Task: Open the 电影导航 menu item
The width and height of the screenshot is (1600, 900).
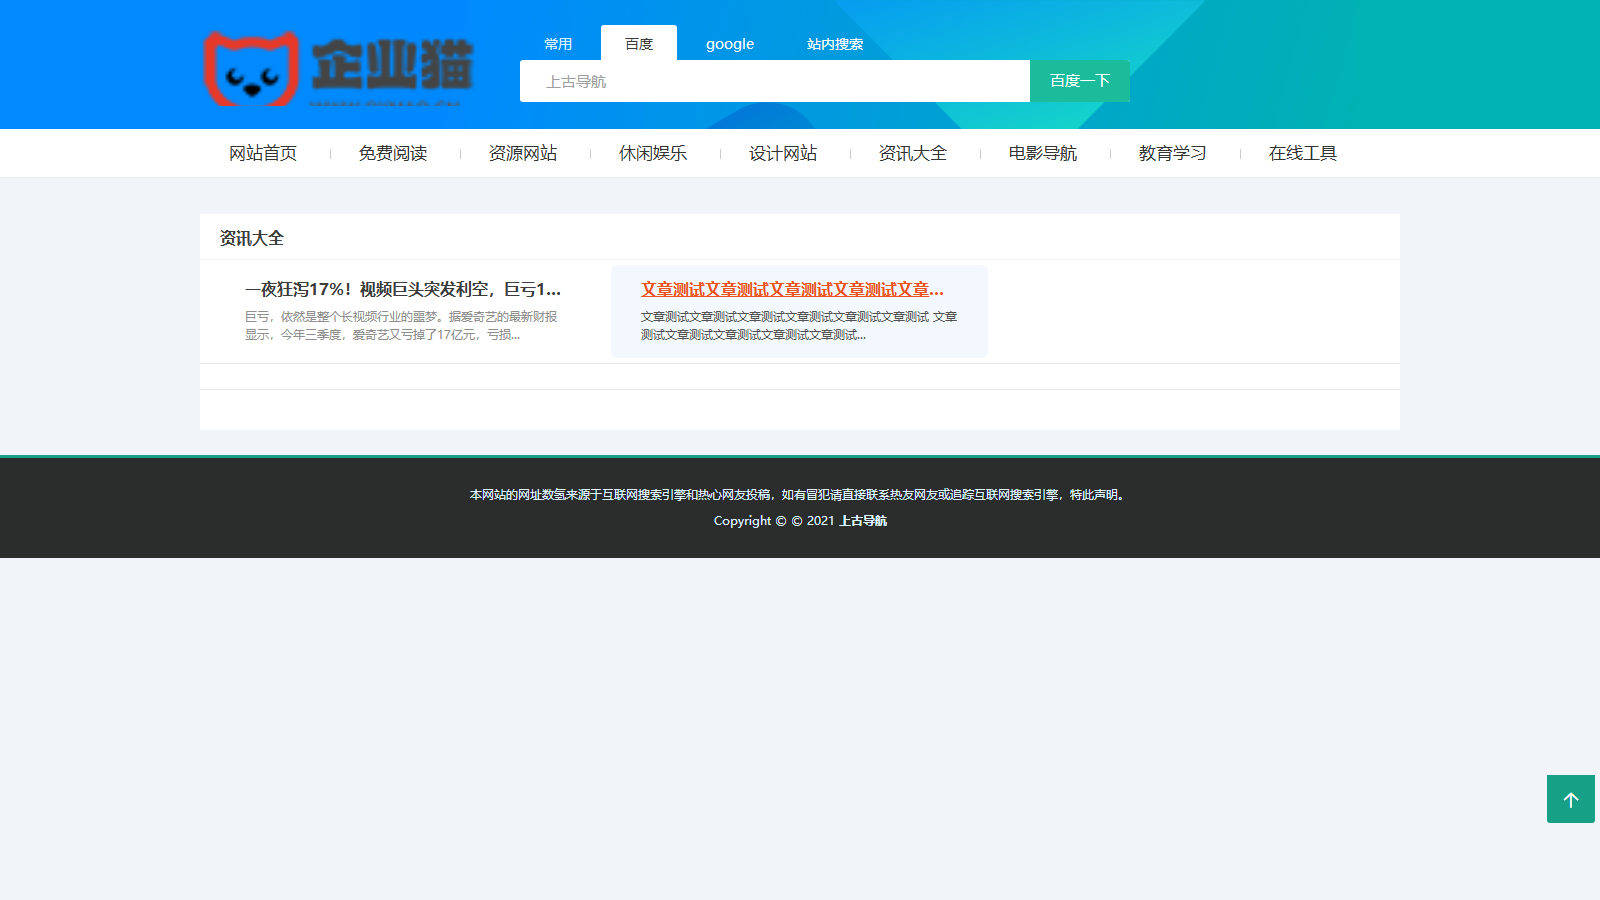Action: coord(1043,153)
